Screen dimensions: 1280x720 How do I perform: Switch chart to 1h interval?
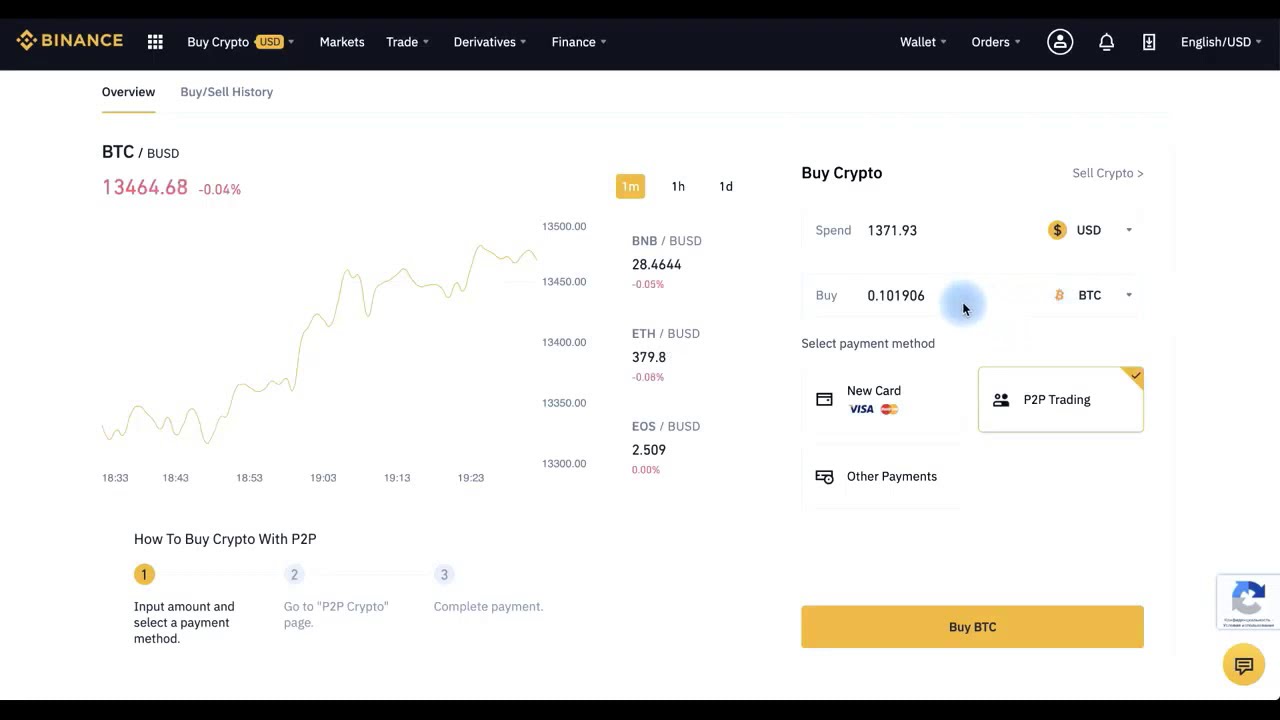[678, 186]
